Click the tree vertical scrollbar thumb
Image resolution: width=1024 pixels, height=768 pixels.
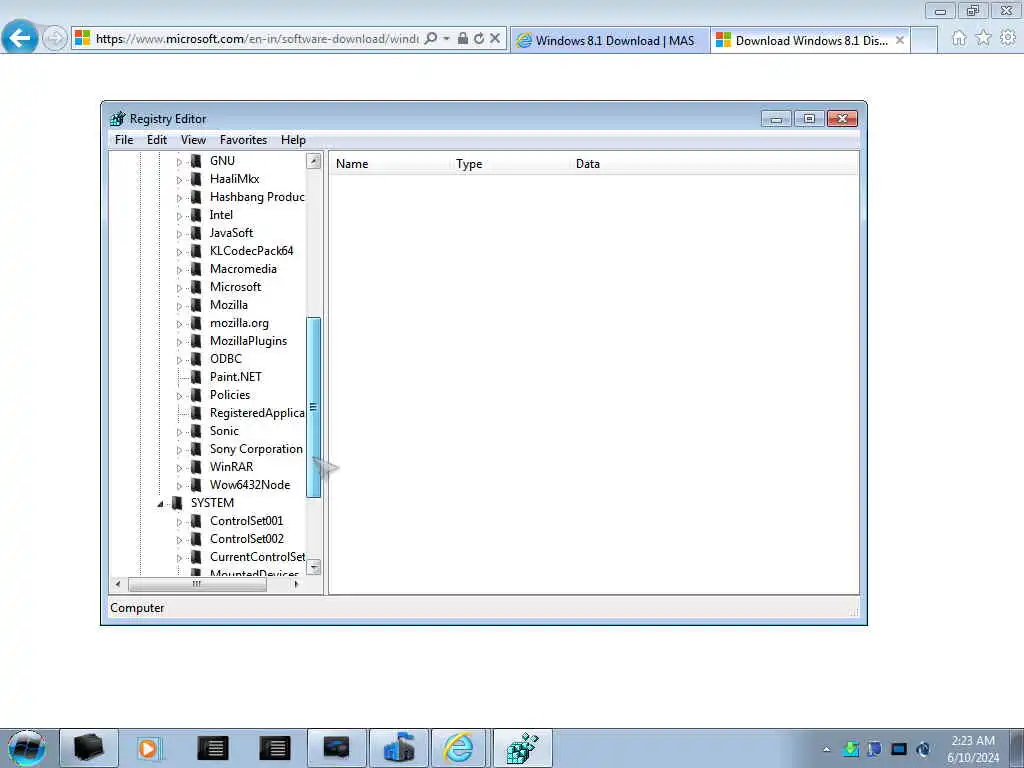(313, 407)
